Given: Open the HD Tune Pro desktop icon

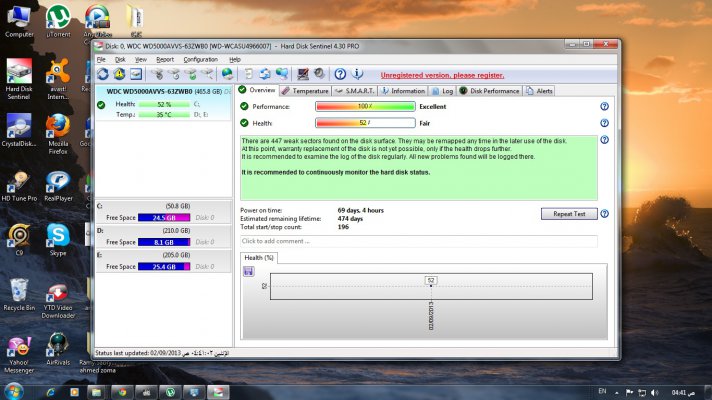Looking at the screenshot, I should click(19, 186).
